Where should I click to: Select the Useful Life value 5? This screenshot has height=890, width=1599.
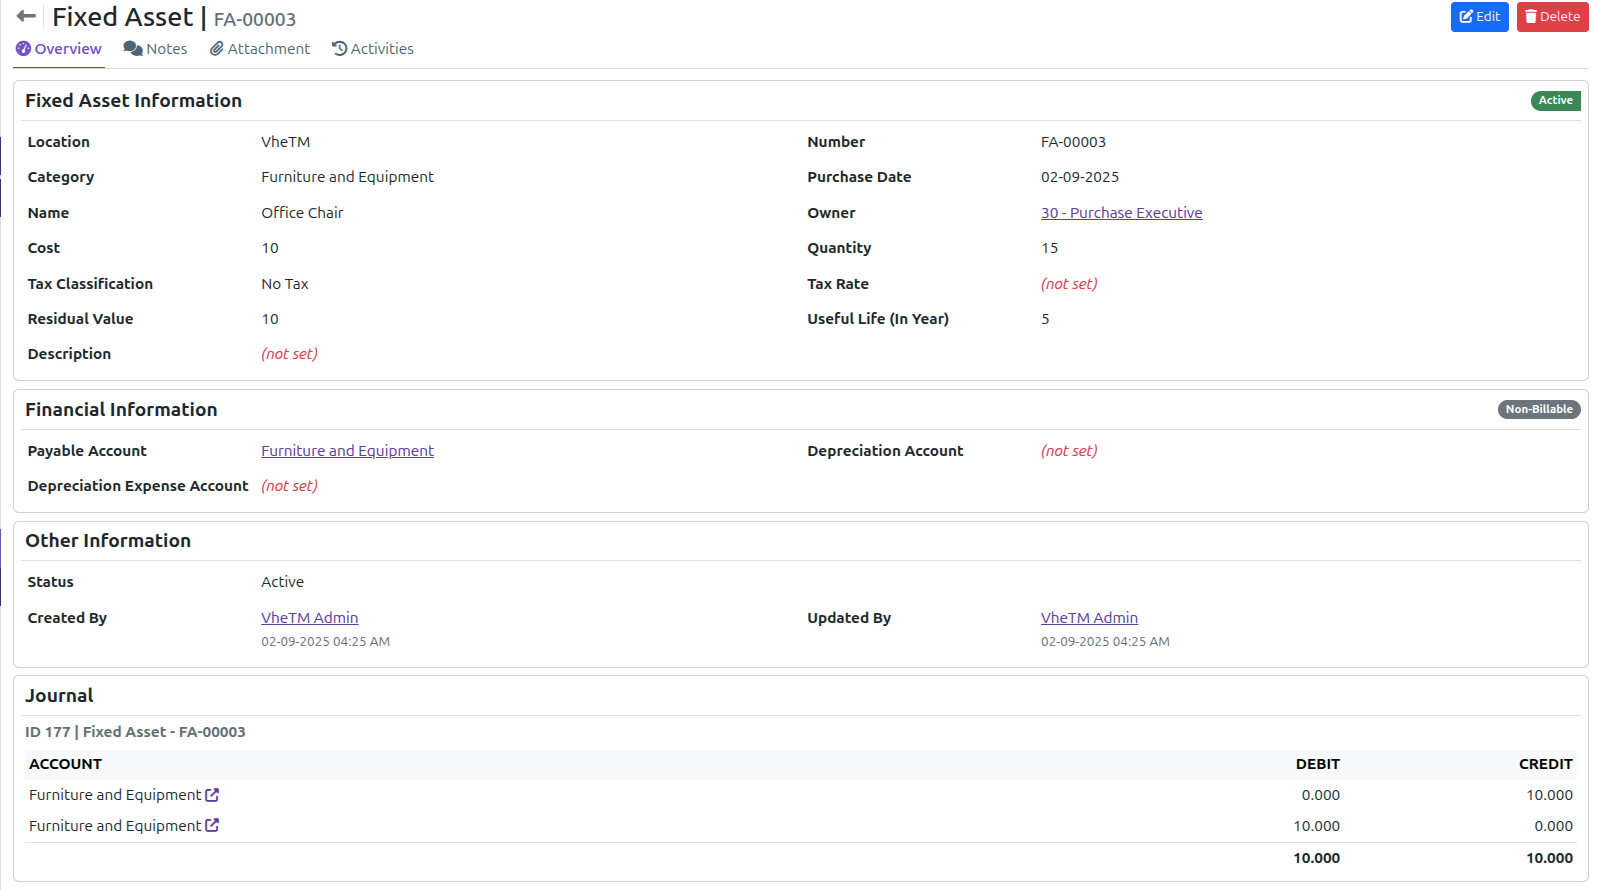pos(1045,319)
